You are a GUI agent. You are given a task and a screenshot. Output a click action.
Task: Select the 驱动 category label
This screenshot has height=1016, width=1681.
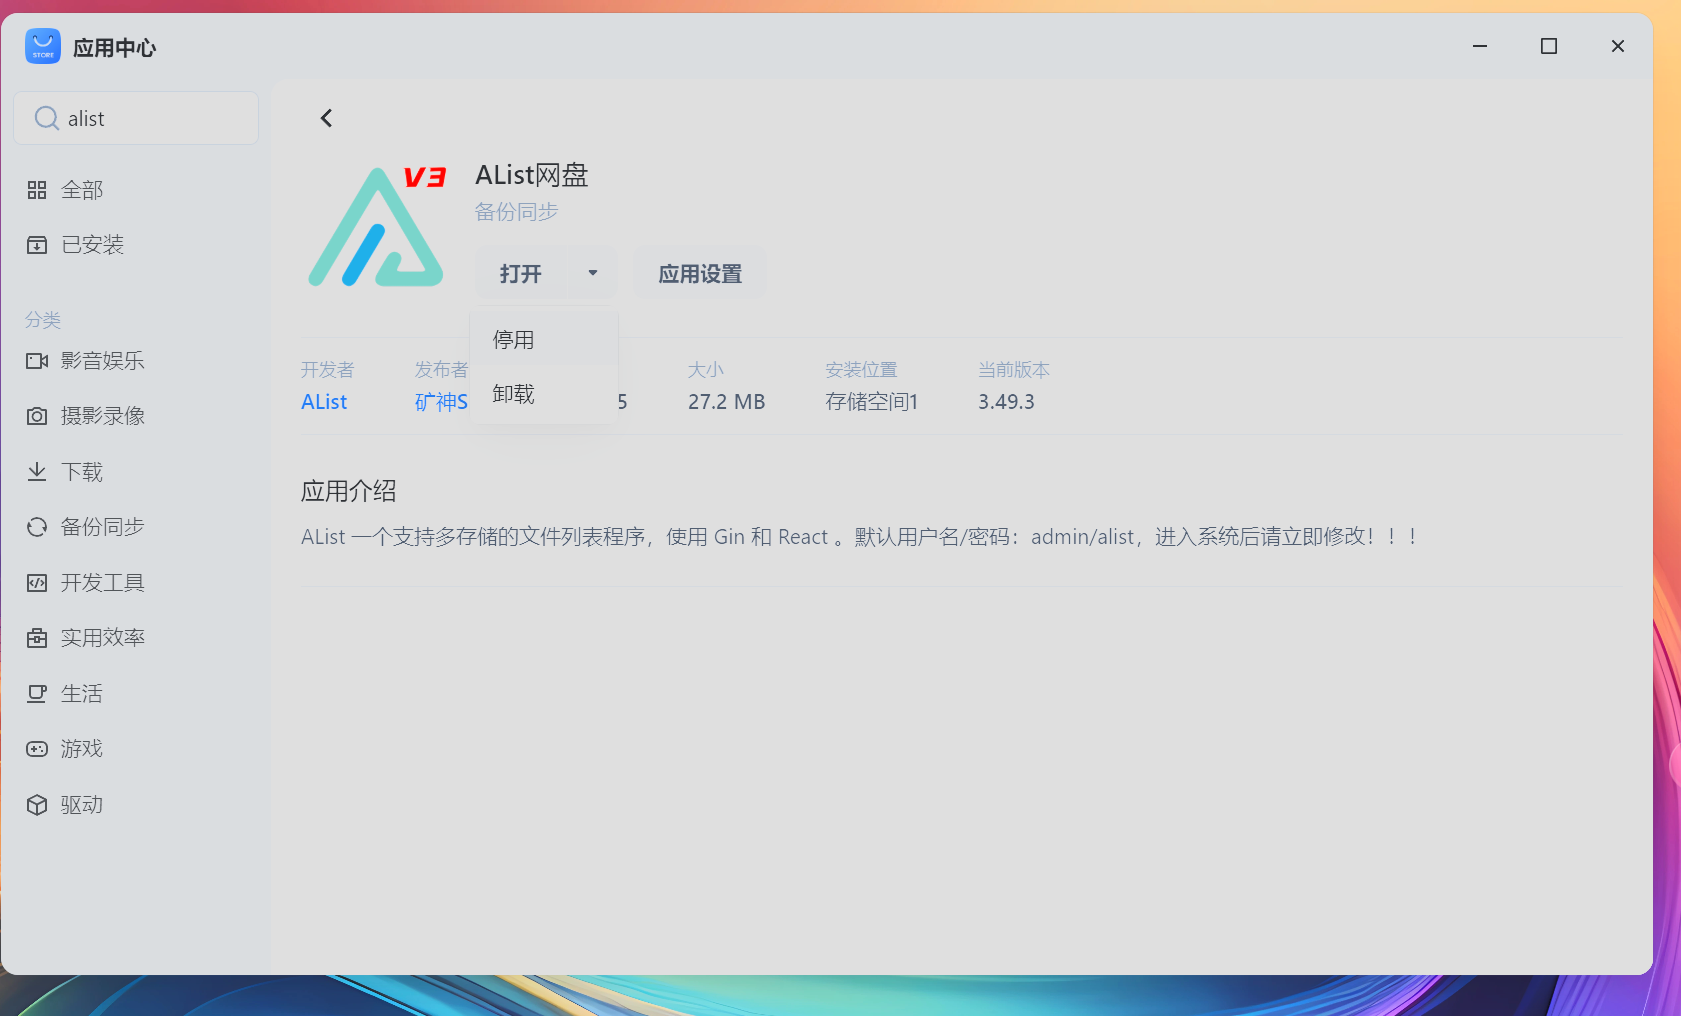82,805
